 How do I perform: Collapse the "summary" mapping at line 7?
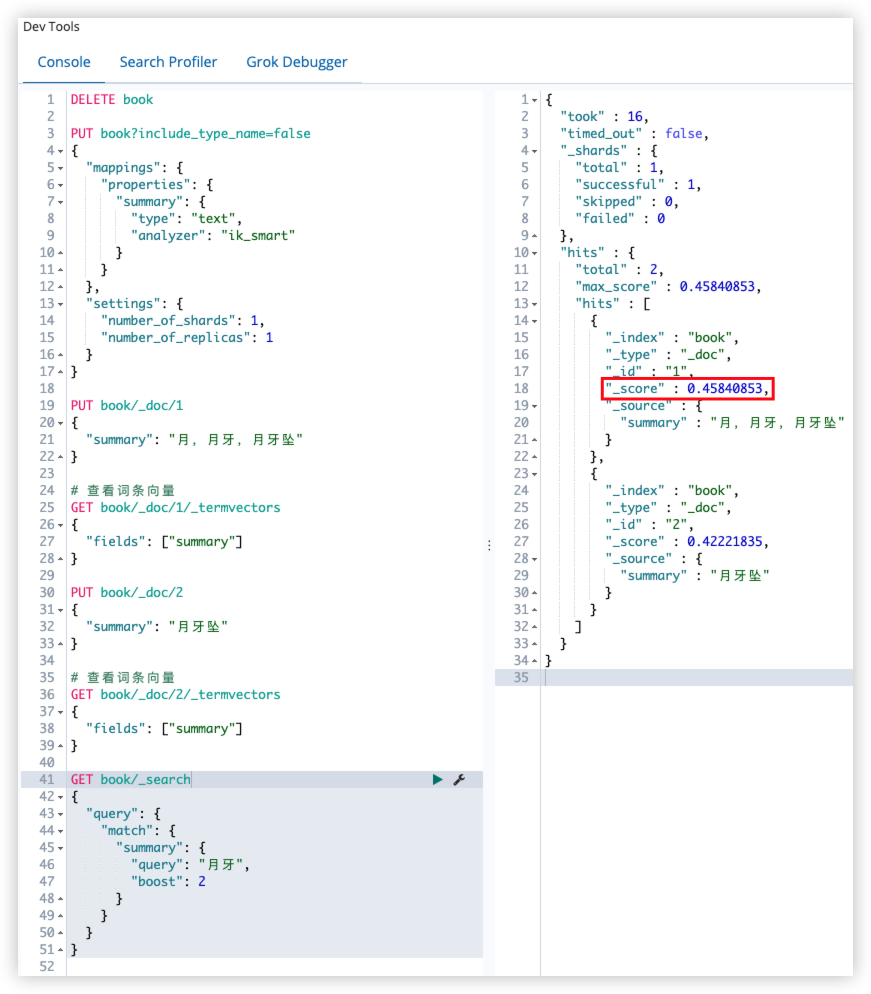tap(61, 202)
